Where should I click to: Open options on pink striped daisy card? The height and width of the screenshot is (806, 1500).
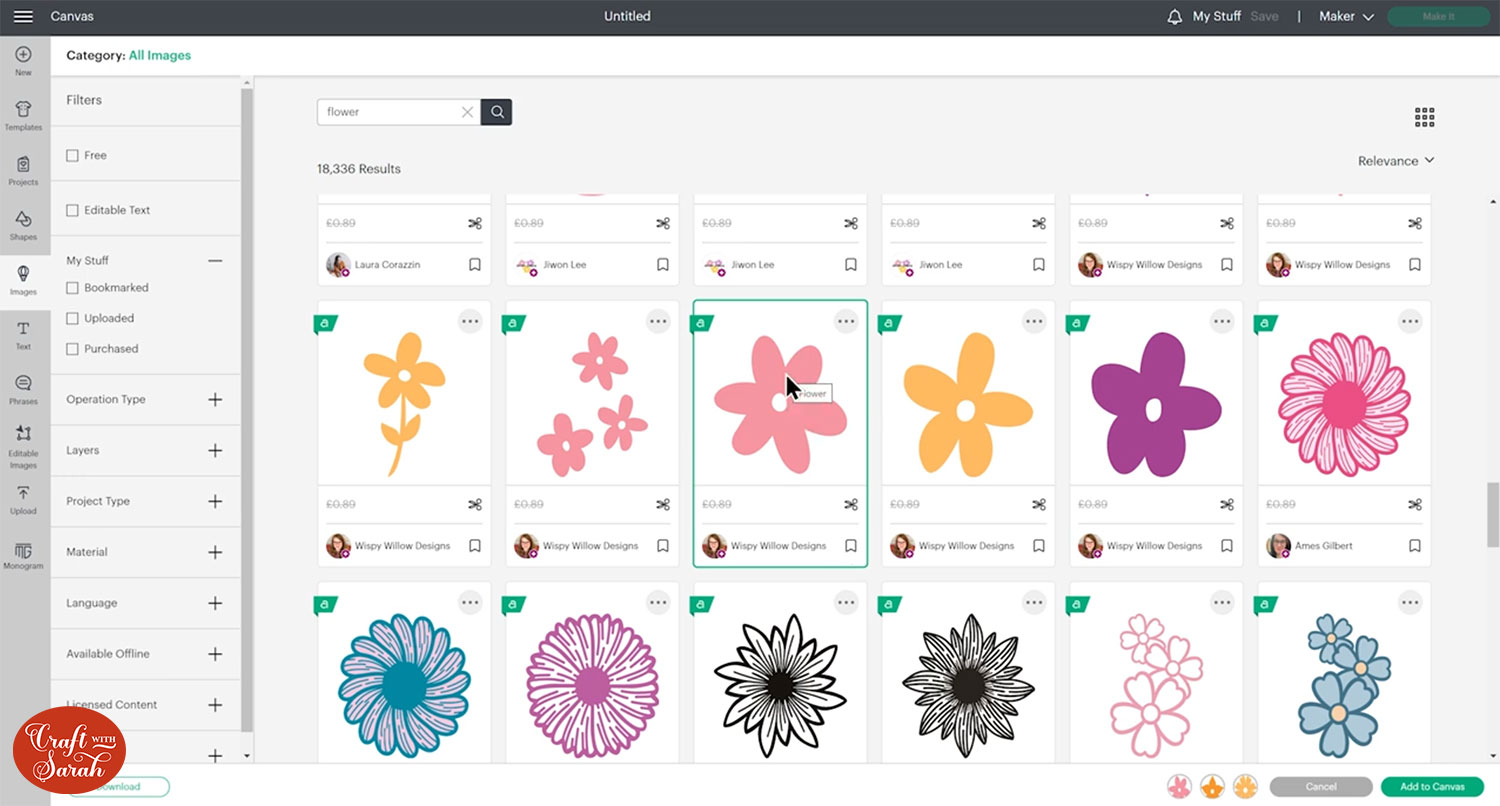click(x=1410, y=321)
